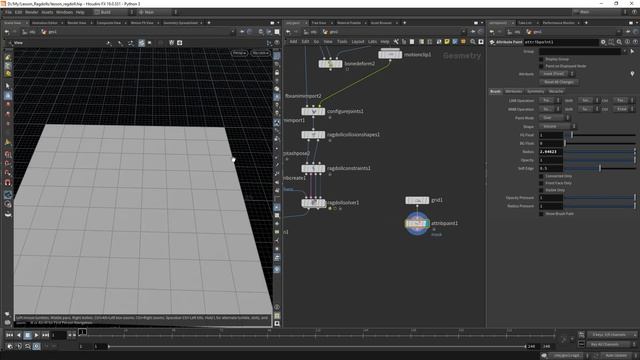Select the Symmetry parameter tab
Viewport: 640px width, 360px height.
[535, 91]
